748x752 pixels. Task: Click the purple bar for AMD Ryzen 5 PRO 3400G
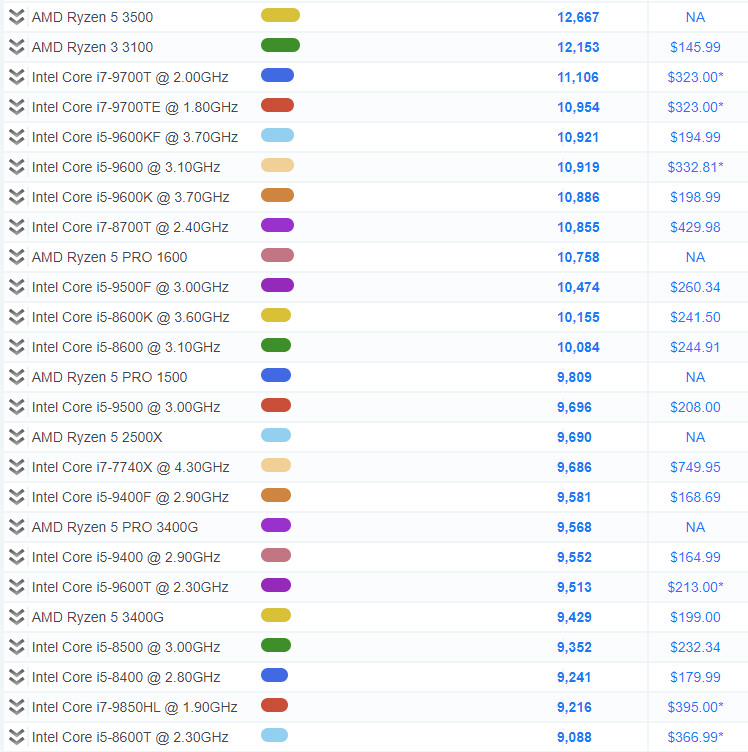(276, 525)
